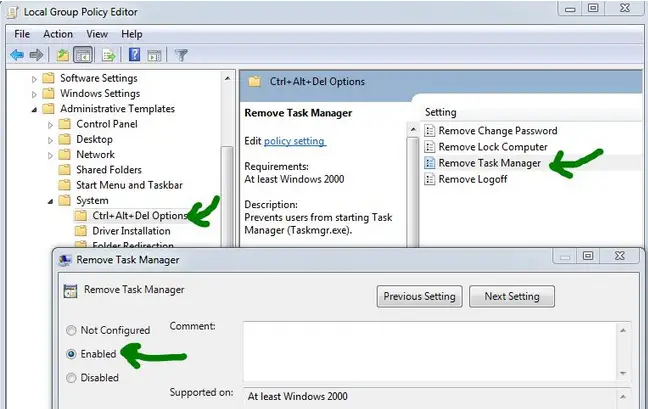This screenshot has width=648, height=409.
Task: Click the Up one level folder icon
Action: coord(62,55)
